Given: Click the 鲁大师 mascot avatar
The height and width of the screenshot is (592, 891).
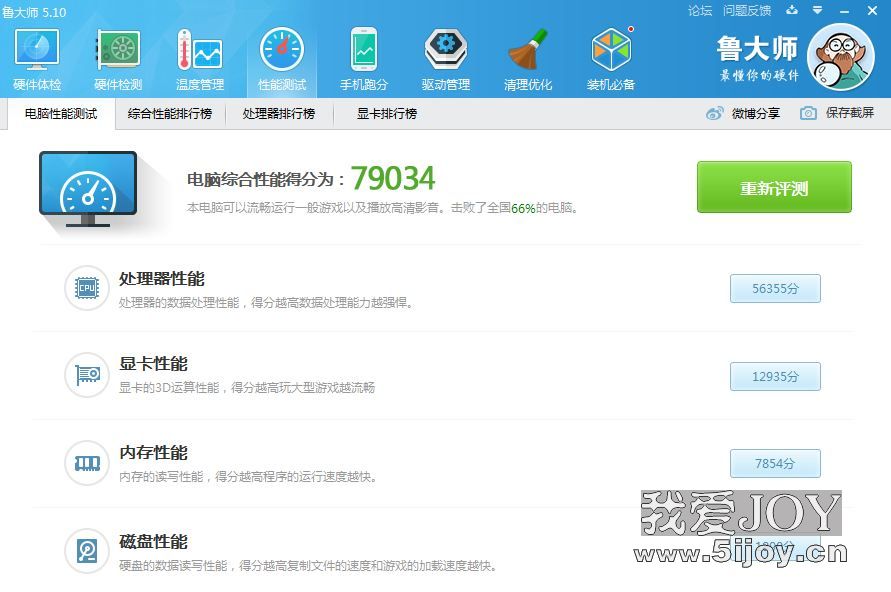Looking at the screenshot, I should (841, 57).
